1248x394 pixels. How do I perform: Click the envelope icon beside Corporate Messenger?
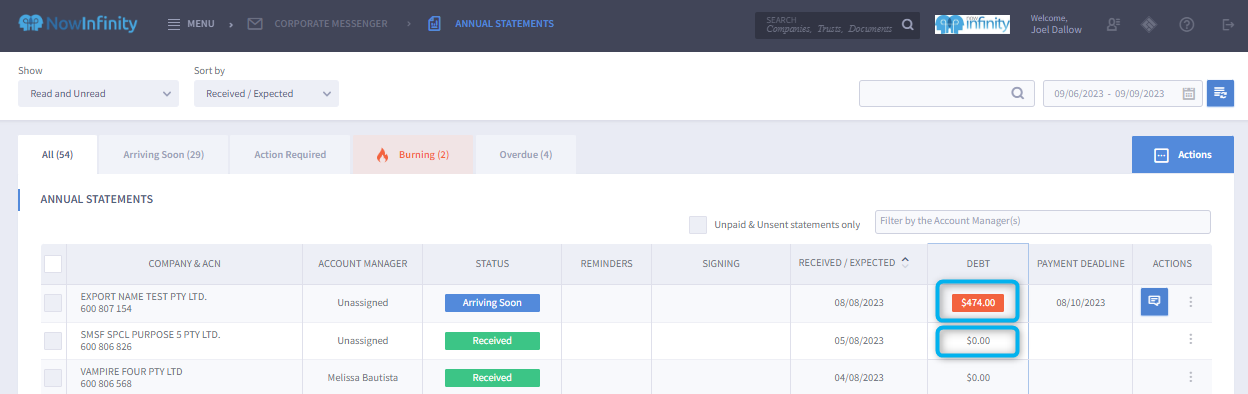[x=255, y=23]
